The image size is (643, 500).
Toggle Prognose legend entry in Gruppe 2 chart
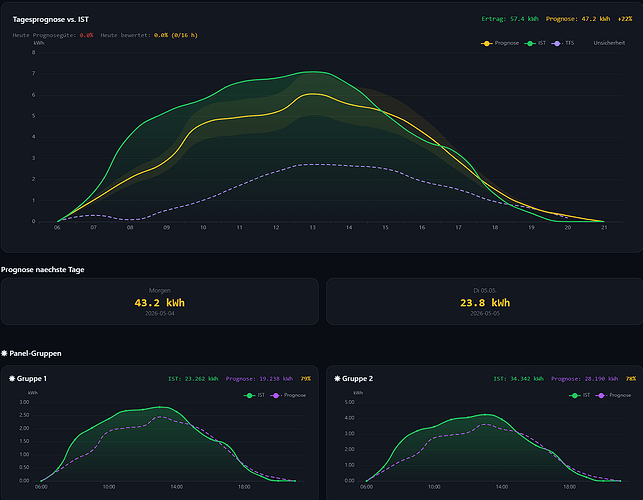coord(613,395)
